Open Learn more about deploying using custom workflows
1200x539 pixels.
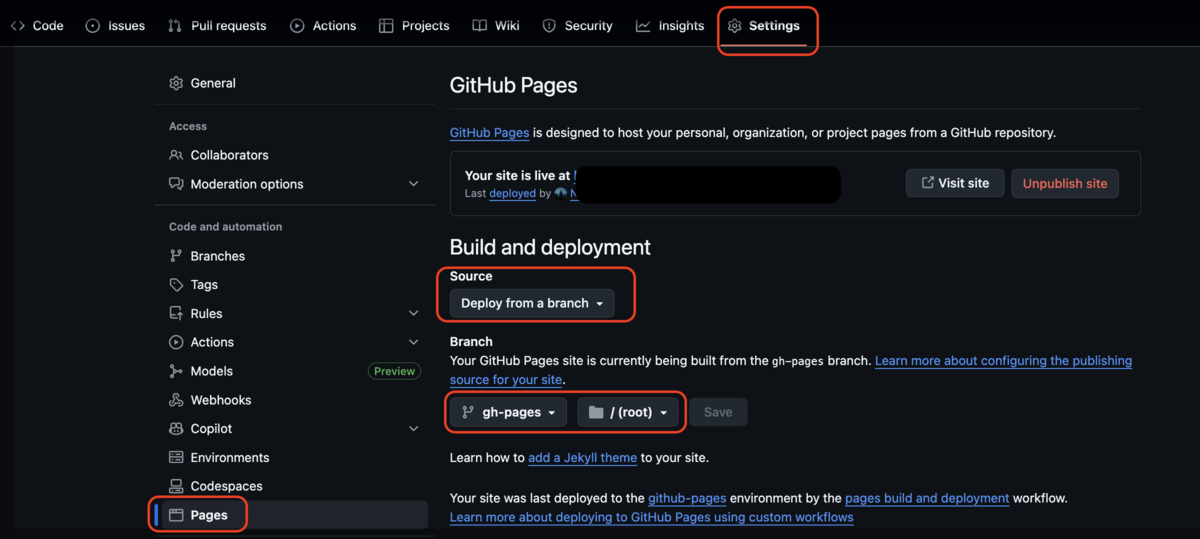[x=652, y=517]
